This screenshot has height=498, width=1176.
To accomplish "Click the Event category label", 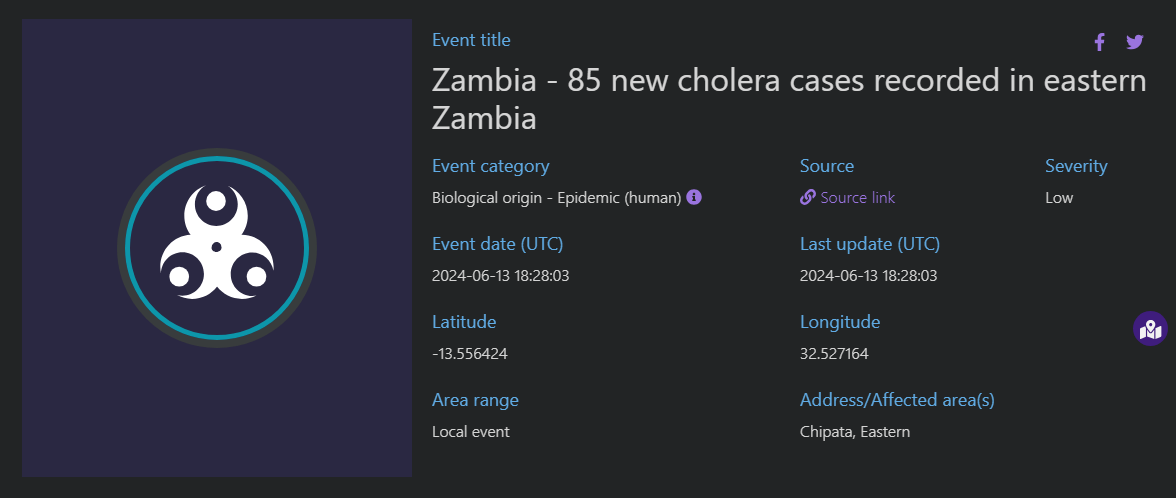I will [490, 166].
